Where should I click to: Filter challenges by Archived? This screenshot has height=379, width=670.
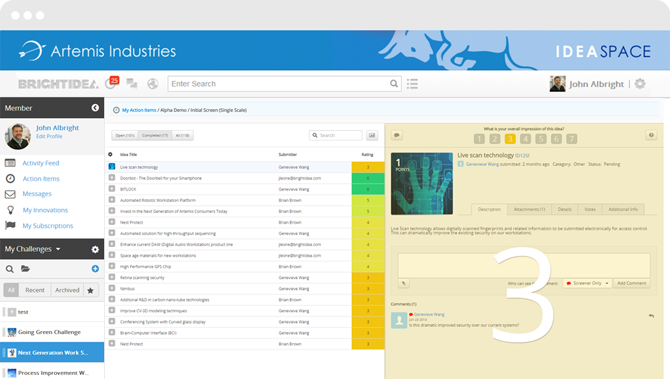[x=67, y=290]
